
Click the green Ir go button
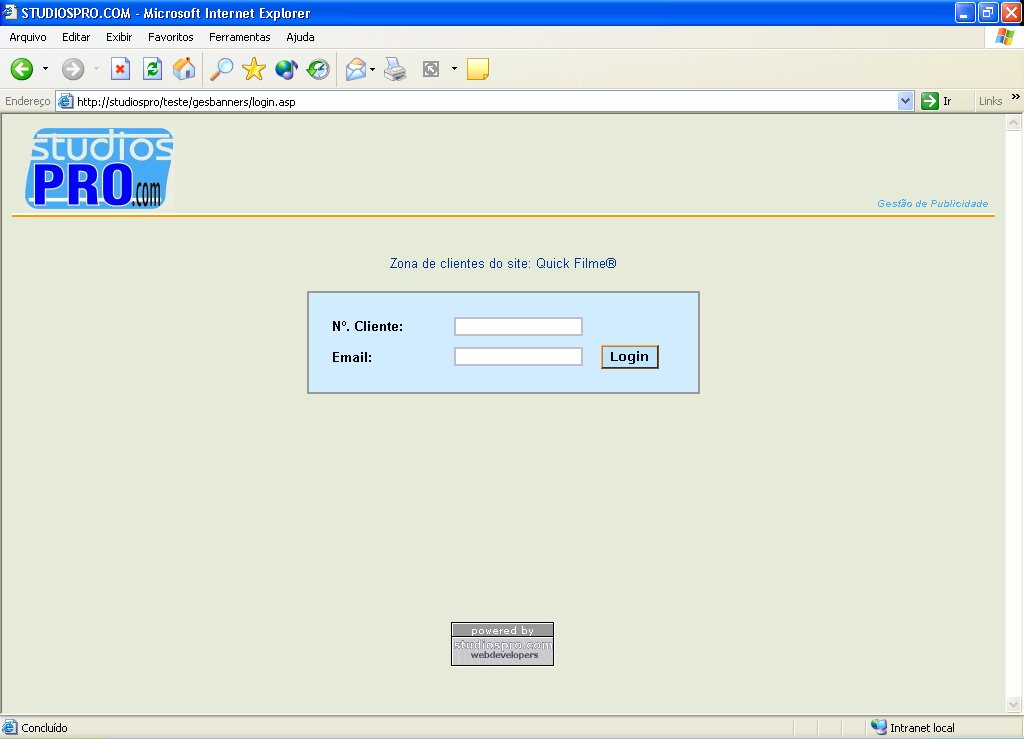point(936,101)
